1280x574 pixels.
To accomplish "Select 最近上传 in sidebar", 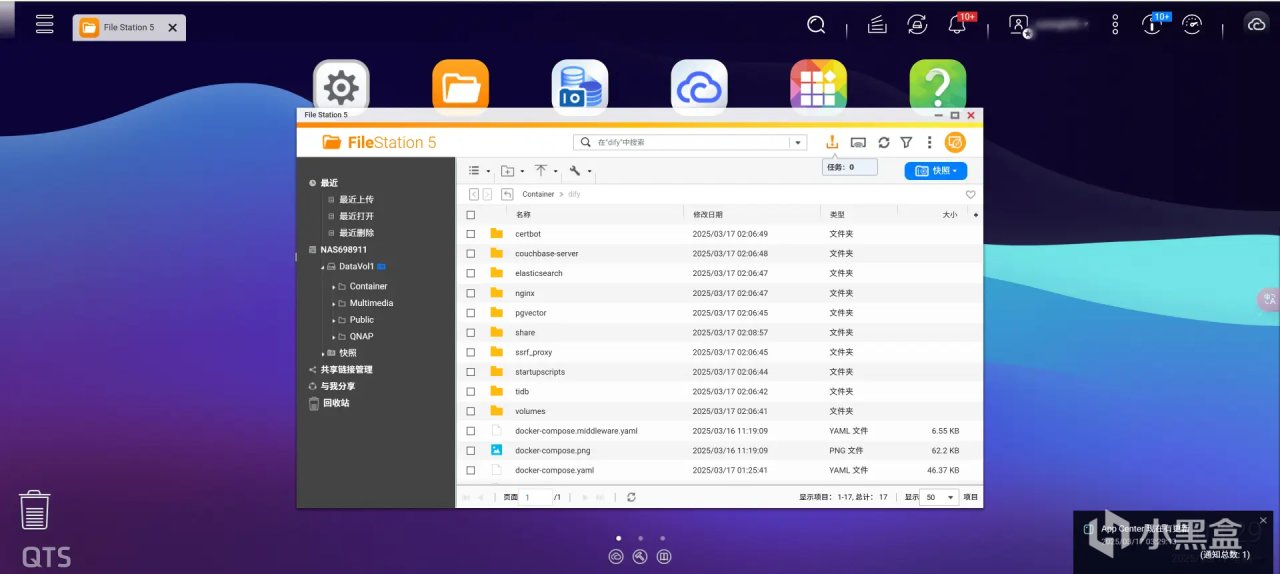I will 356,200.
